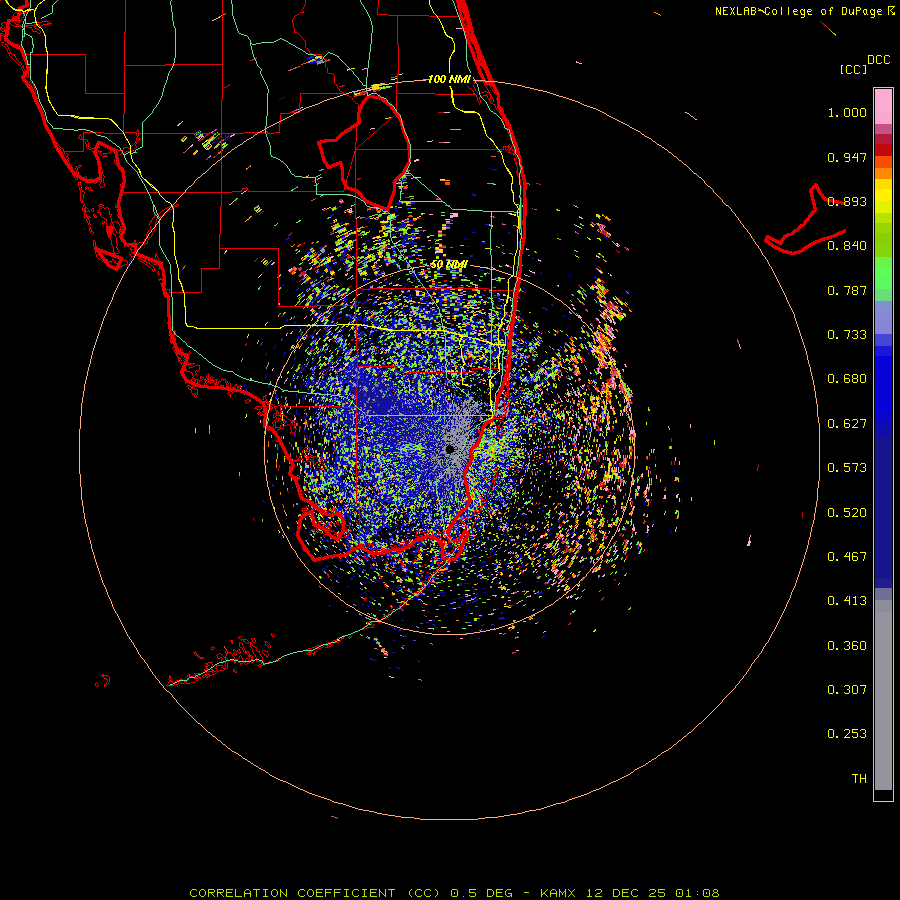Click the 0.467 scale value

pyautogui.click(x=847, y=557)
